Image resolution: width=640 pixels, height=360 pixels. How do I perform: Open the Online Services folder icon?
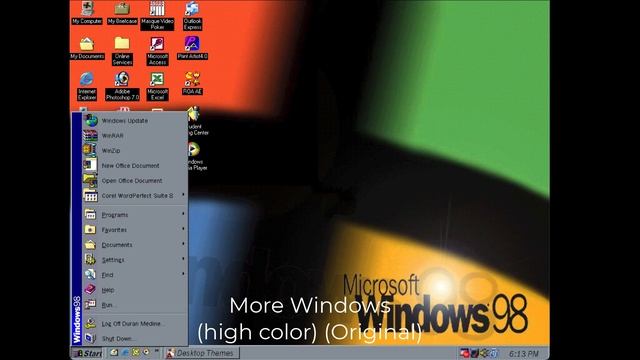point(122,51)
